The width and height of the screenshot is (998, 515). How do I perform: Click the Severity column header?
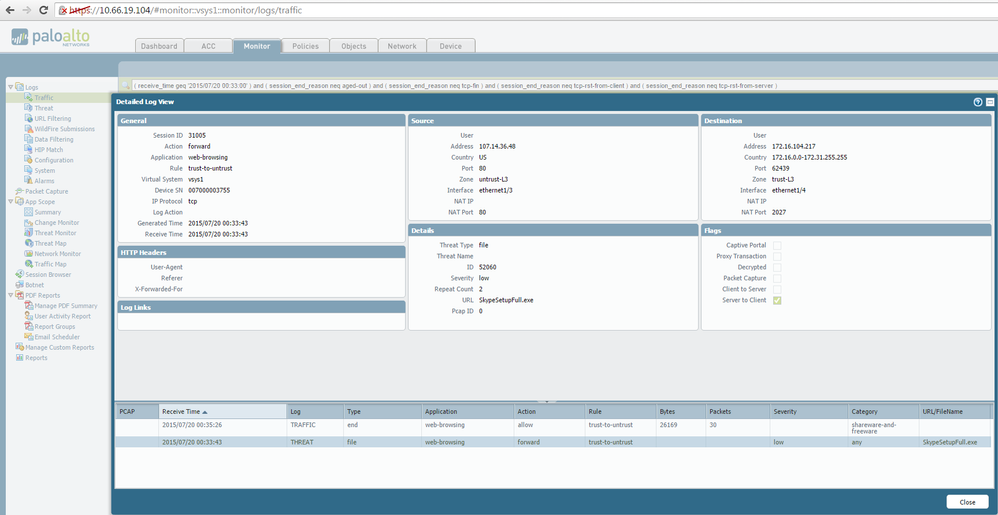pyautogui.click(x=808, y=411)
